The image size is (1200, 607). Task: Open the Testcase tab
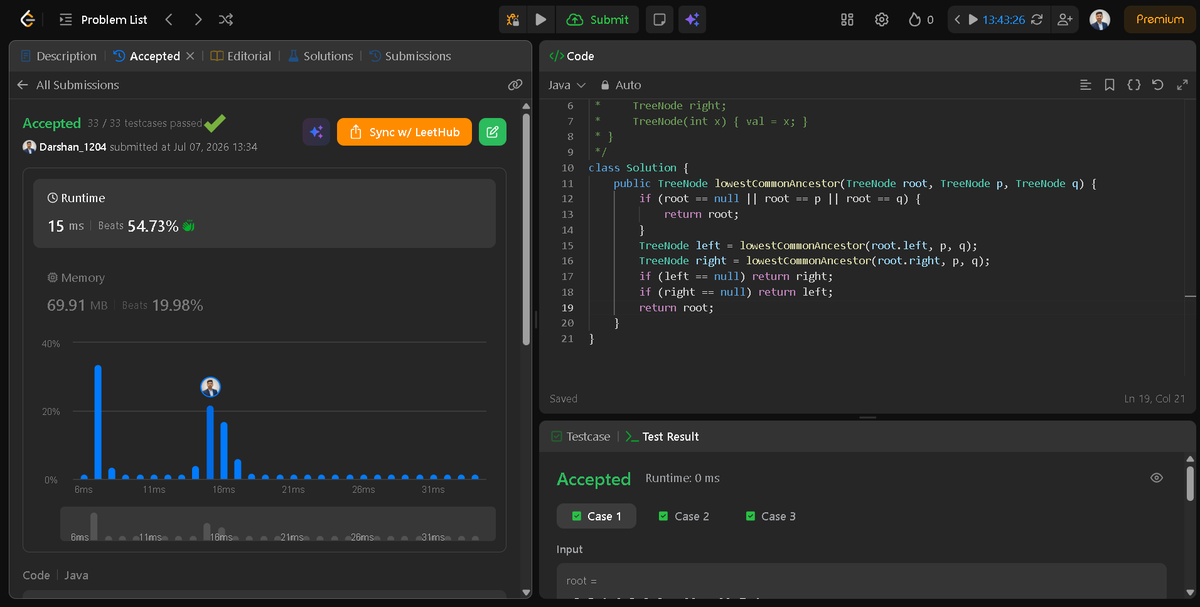pyautogui.click(x=582, y=436)
